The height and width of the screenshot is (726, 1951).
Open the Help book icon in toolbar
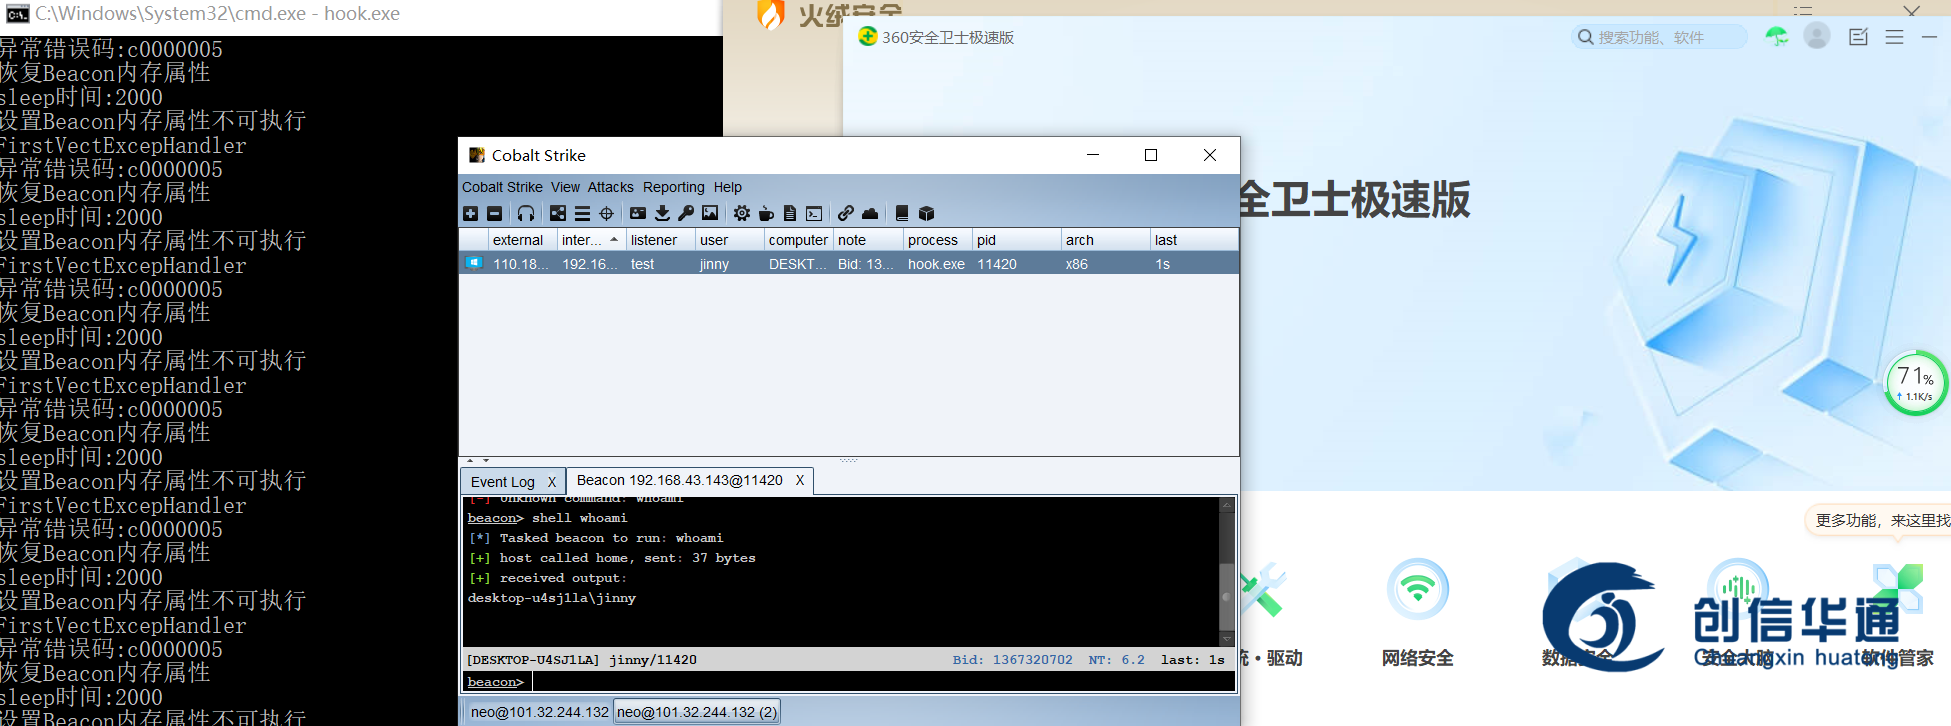[902, 213]
